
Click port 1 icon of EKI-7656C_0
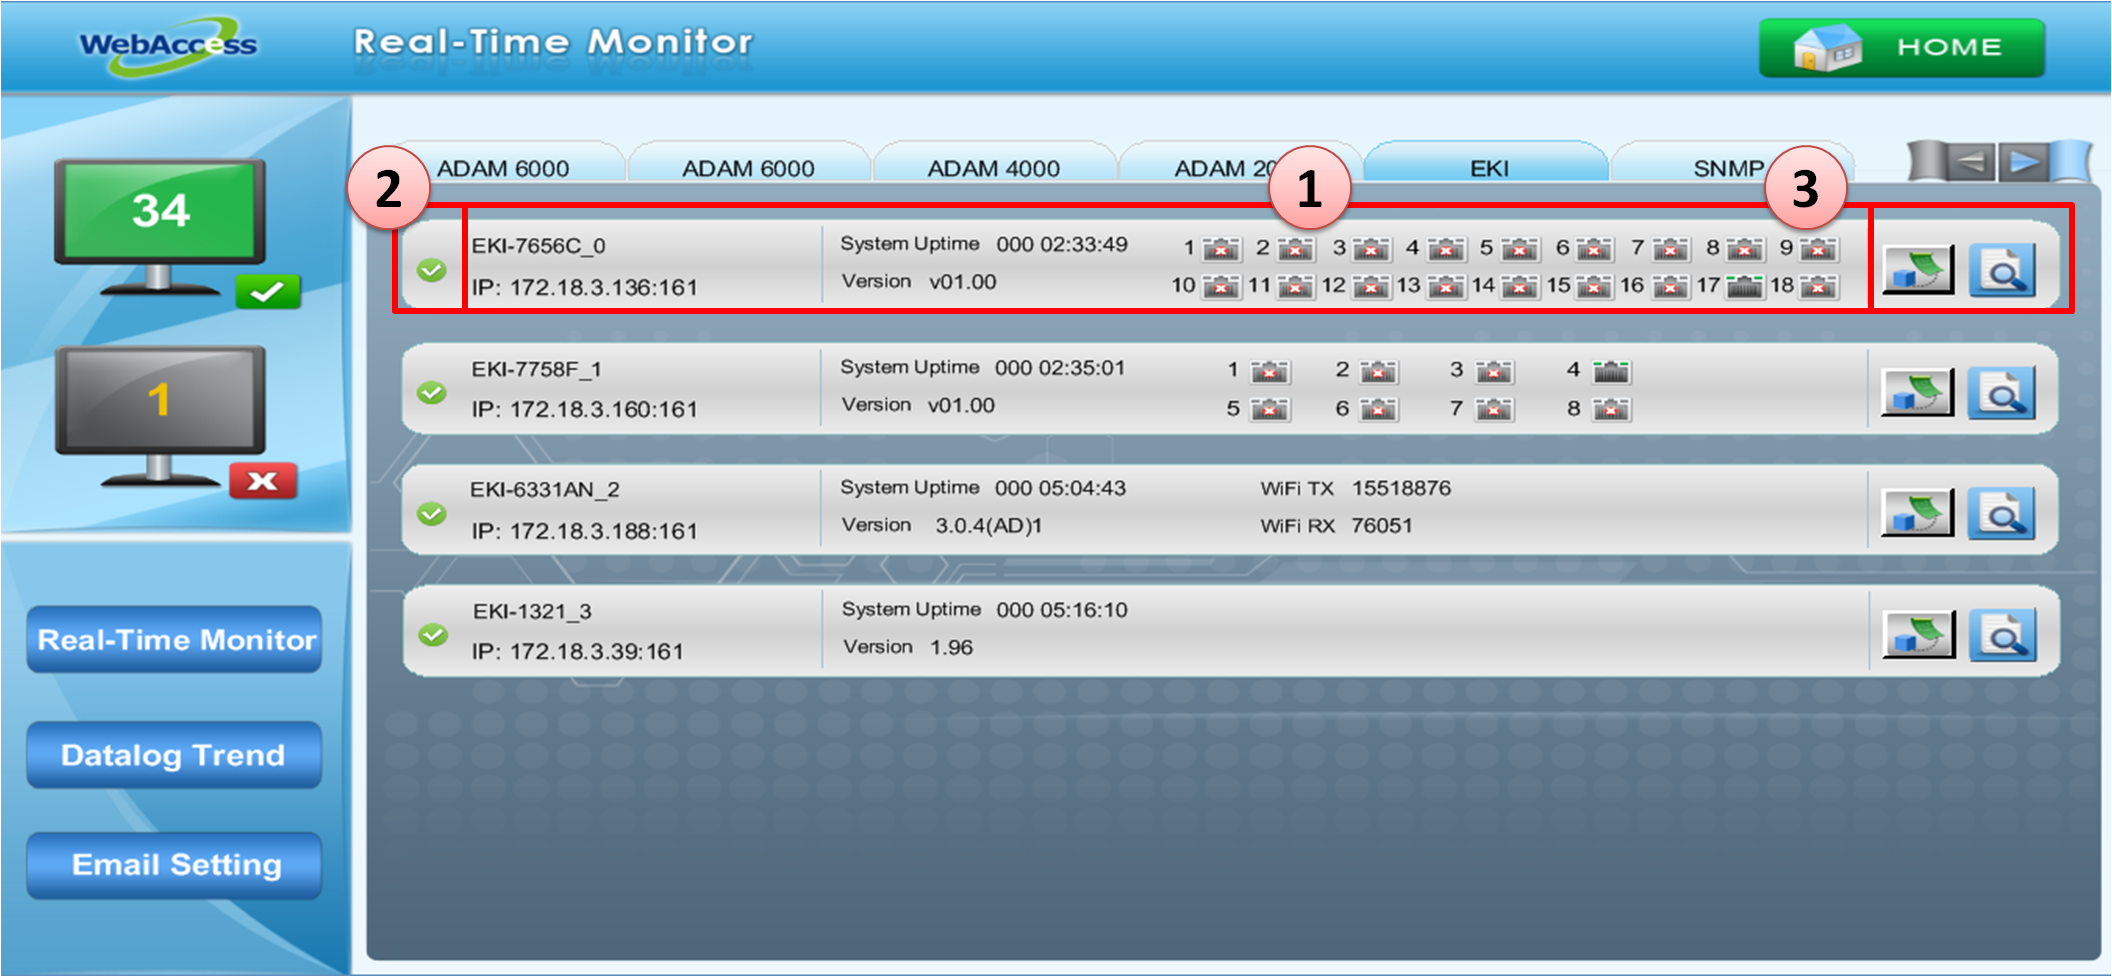point(1221,249)
